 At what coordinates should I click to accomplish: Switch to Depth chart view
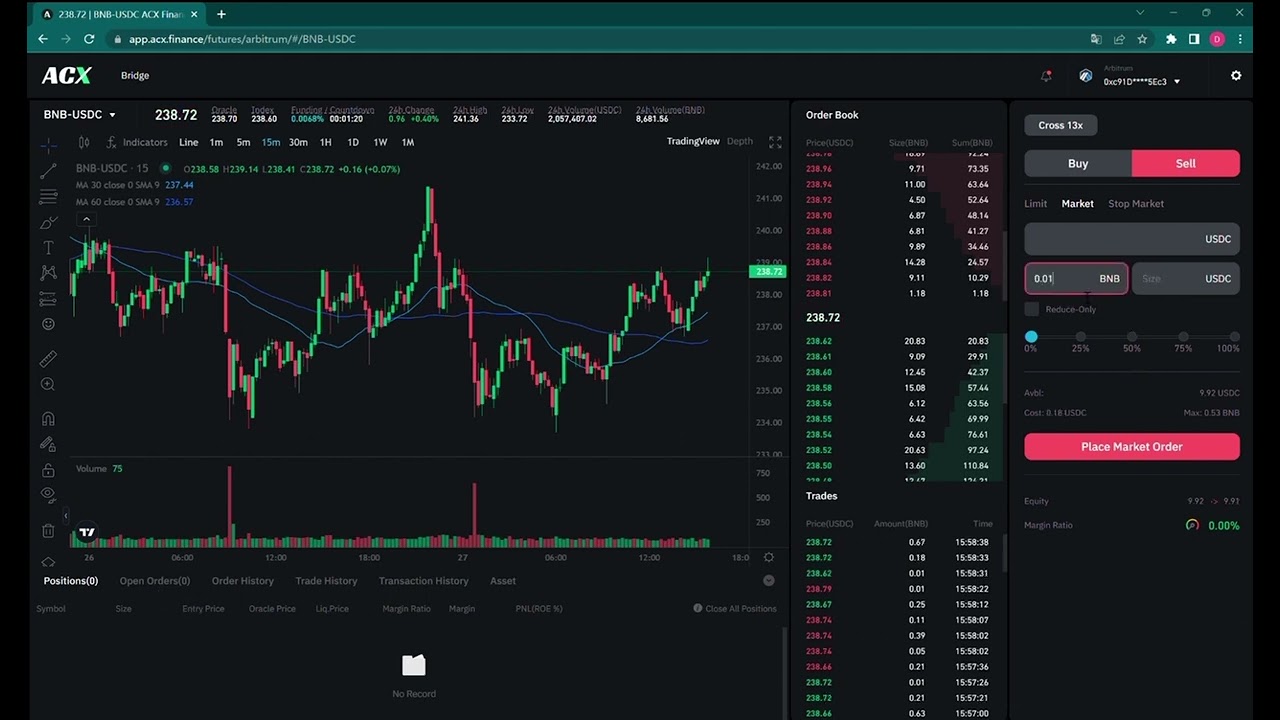(x=740, y=141)
